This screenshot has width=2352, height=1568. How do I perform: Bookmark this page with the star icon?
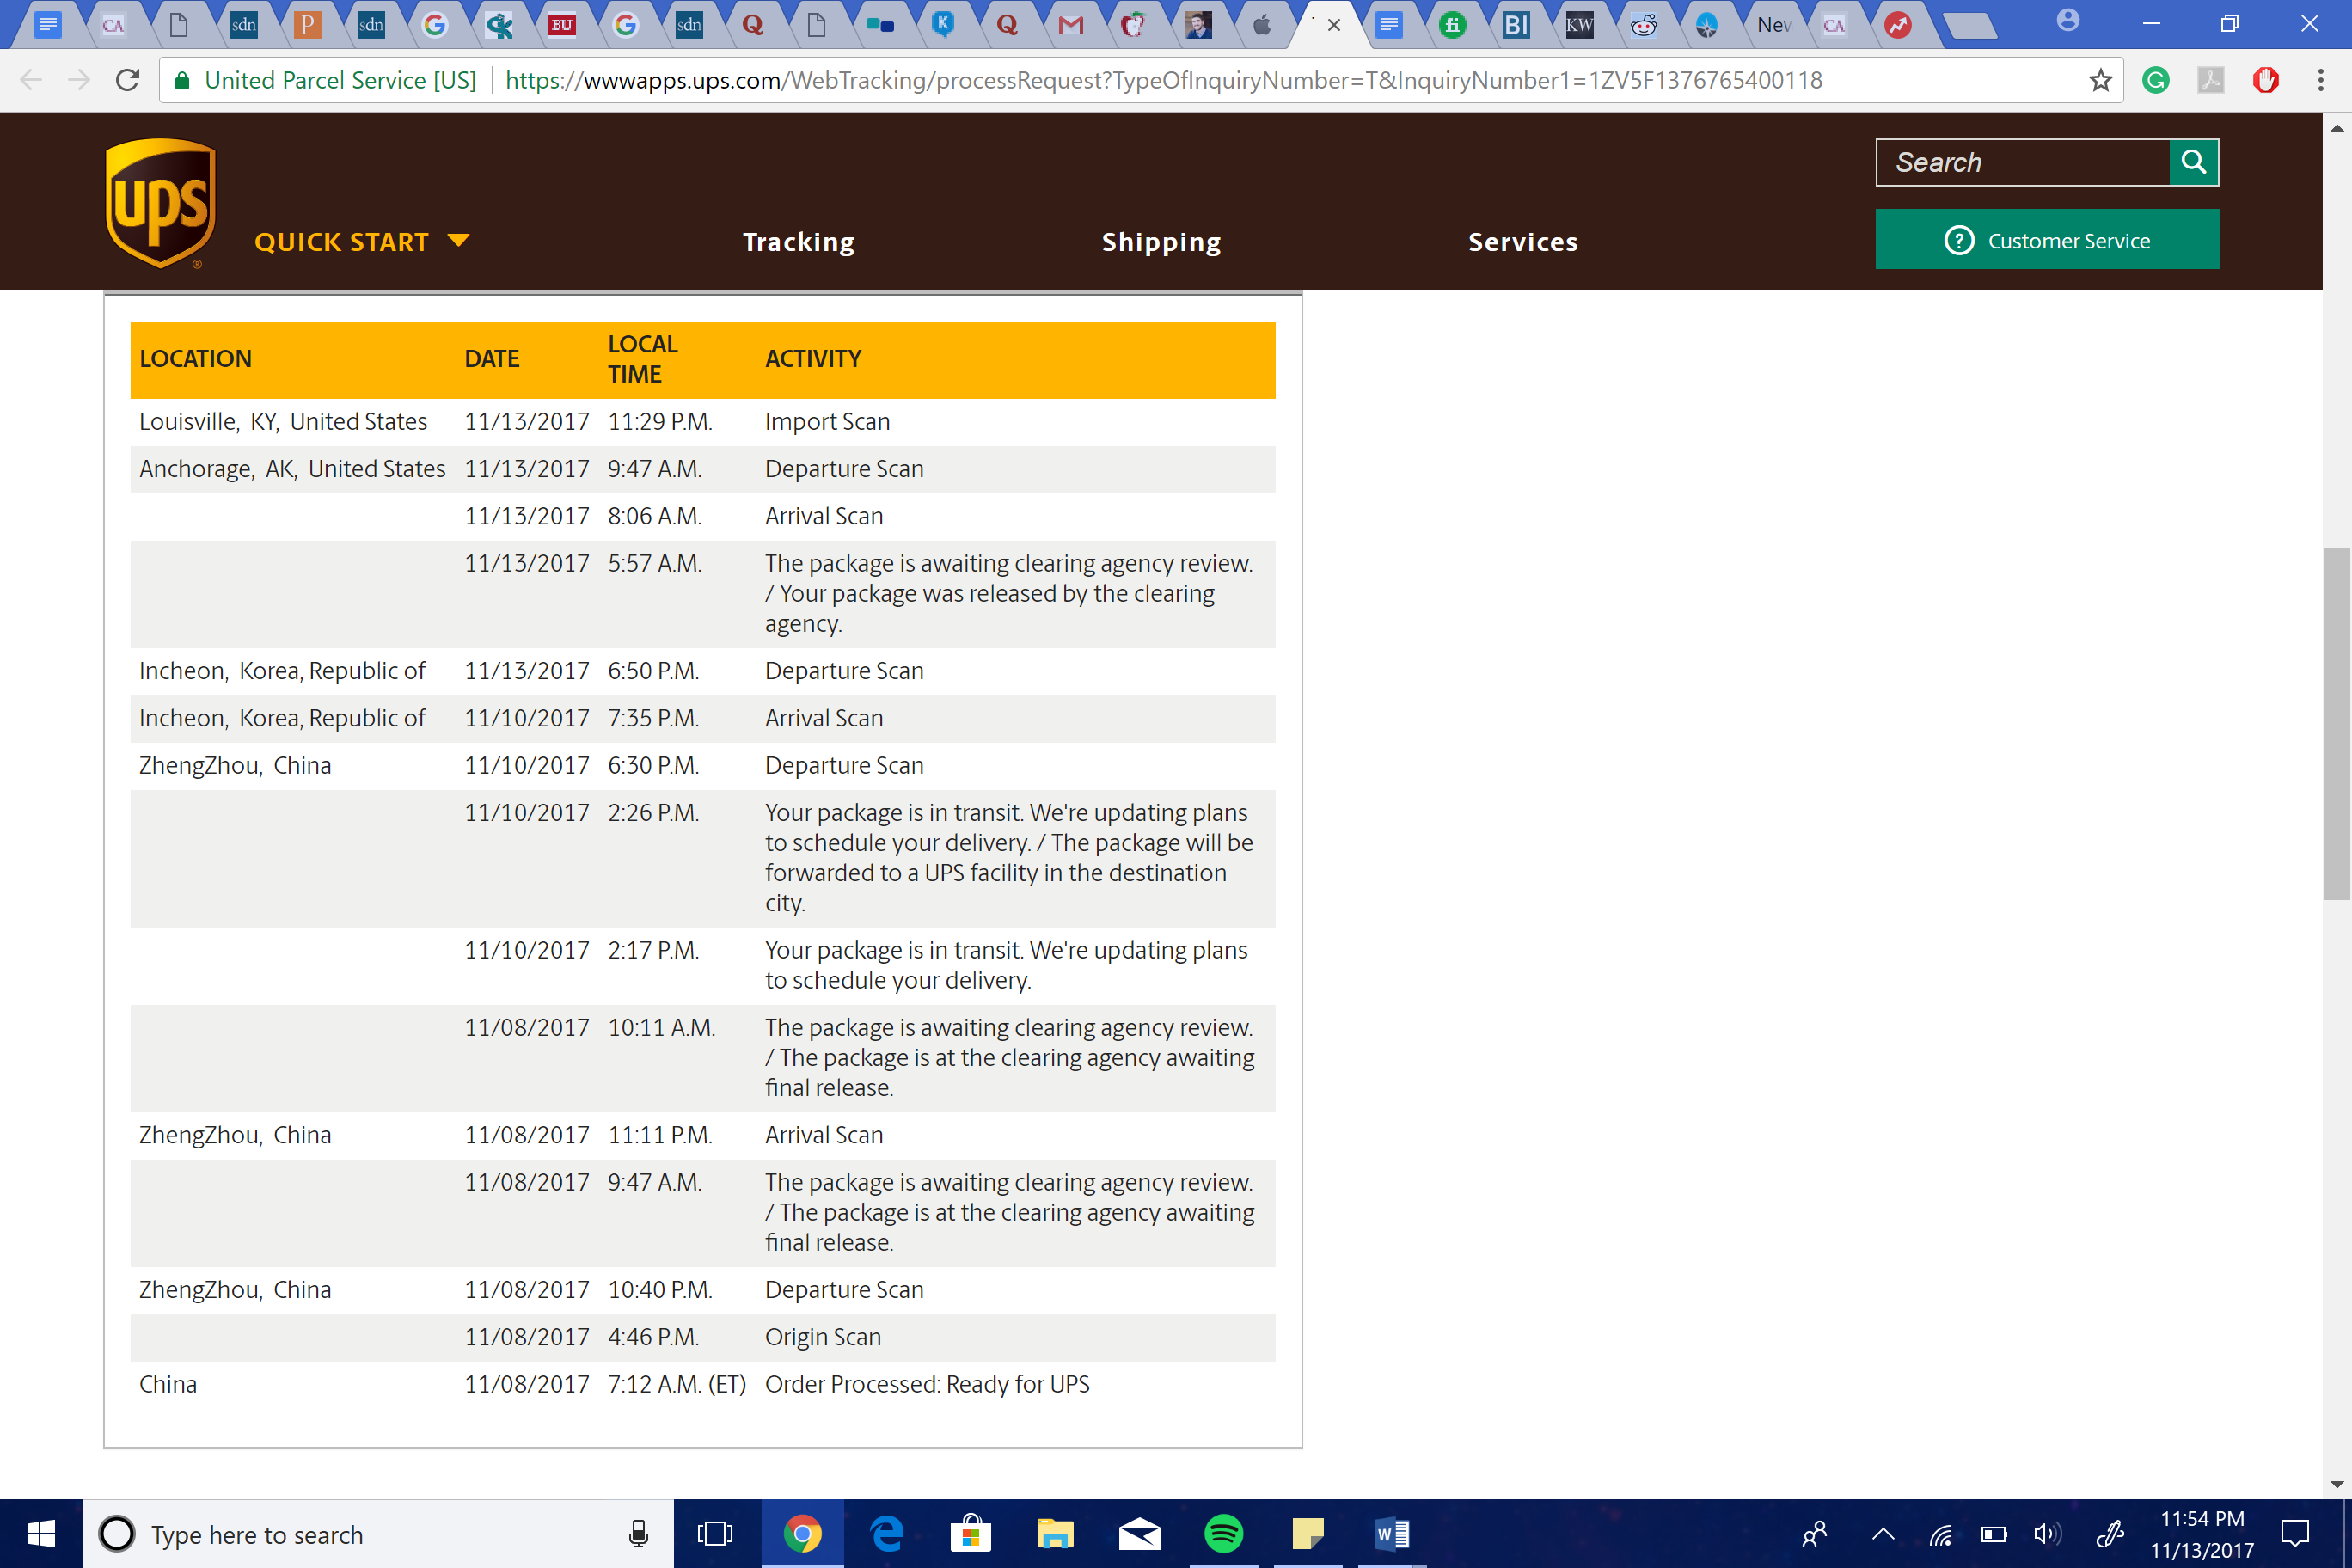pyautogui.click(x=2099, y=80)
